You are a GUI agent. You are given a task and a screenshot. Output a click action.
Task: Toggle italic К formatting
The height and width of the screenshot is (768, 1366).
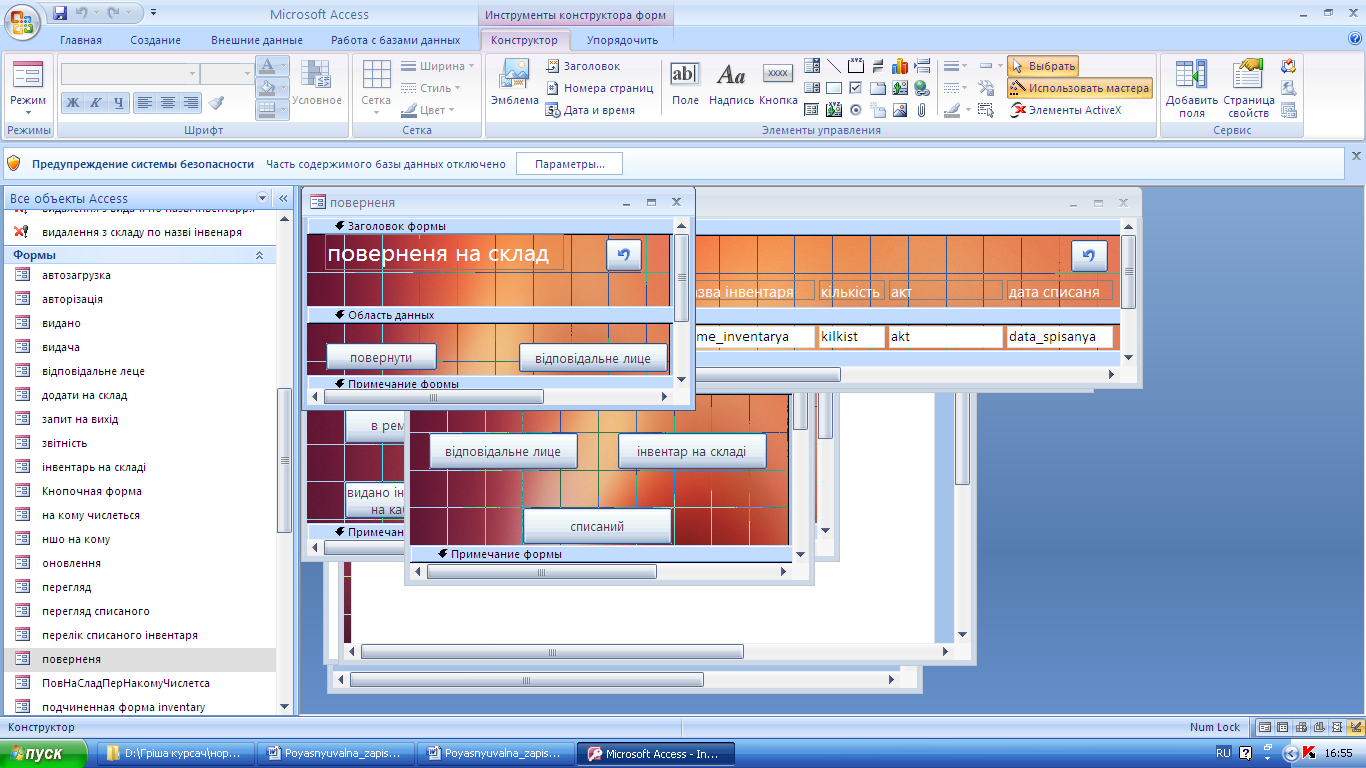pyautogui.click(x=95, y=102)
